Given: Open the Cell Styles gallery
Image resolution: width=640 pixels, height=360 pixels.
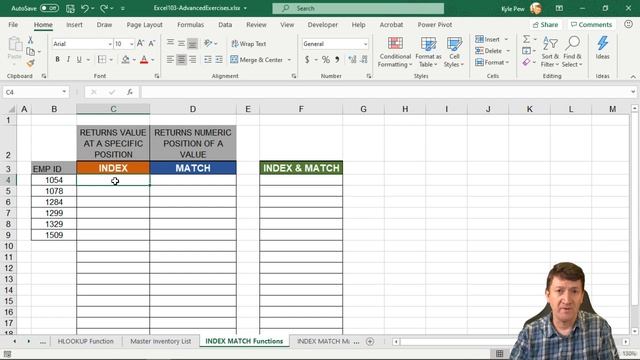Looking at the screenshot, I should coord(454,52).
